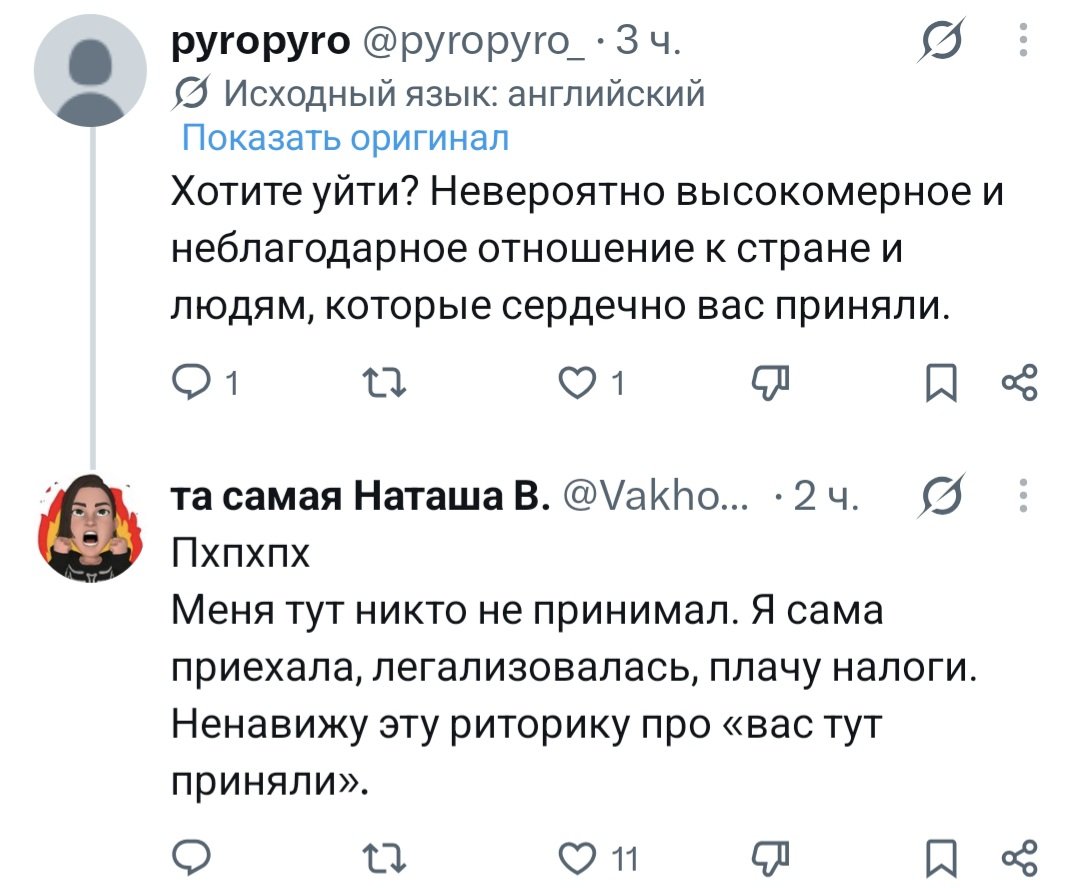Reply to Наташа В.'s tweet
Image resolution: width=1080 pixels, height=888 pixels.
(x=191, y=858)
